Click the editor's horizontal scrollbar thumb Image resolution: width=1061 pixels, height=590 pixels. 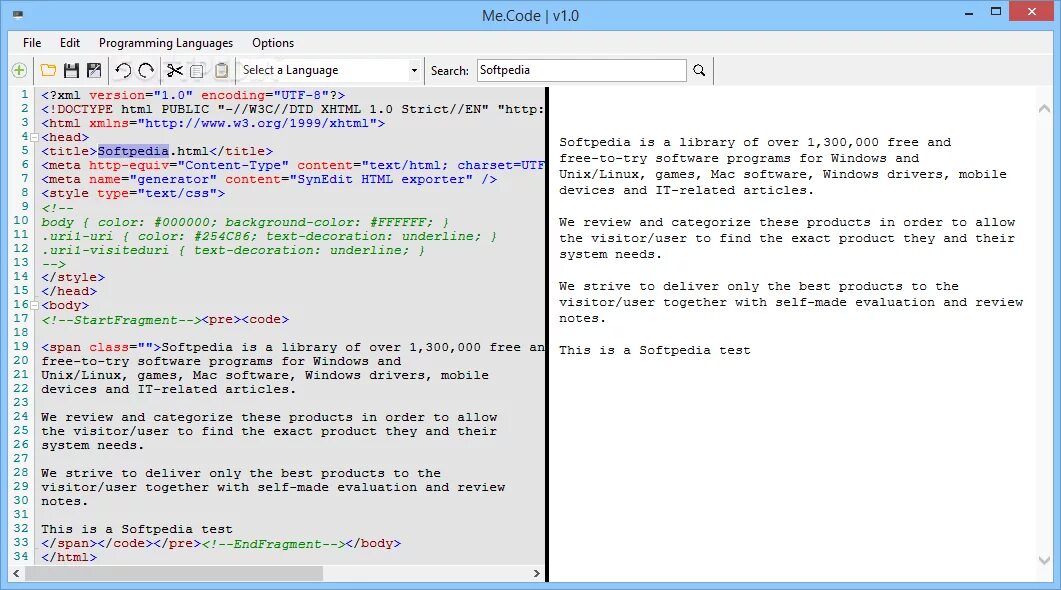[174, 573]
